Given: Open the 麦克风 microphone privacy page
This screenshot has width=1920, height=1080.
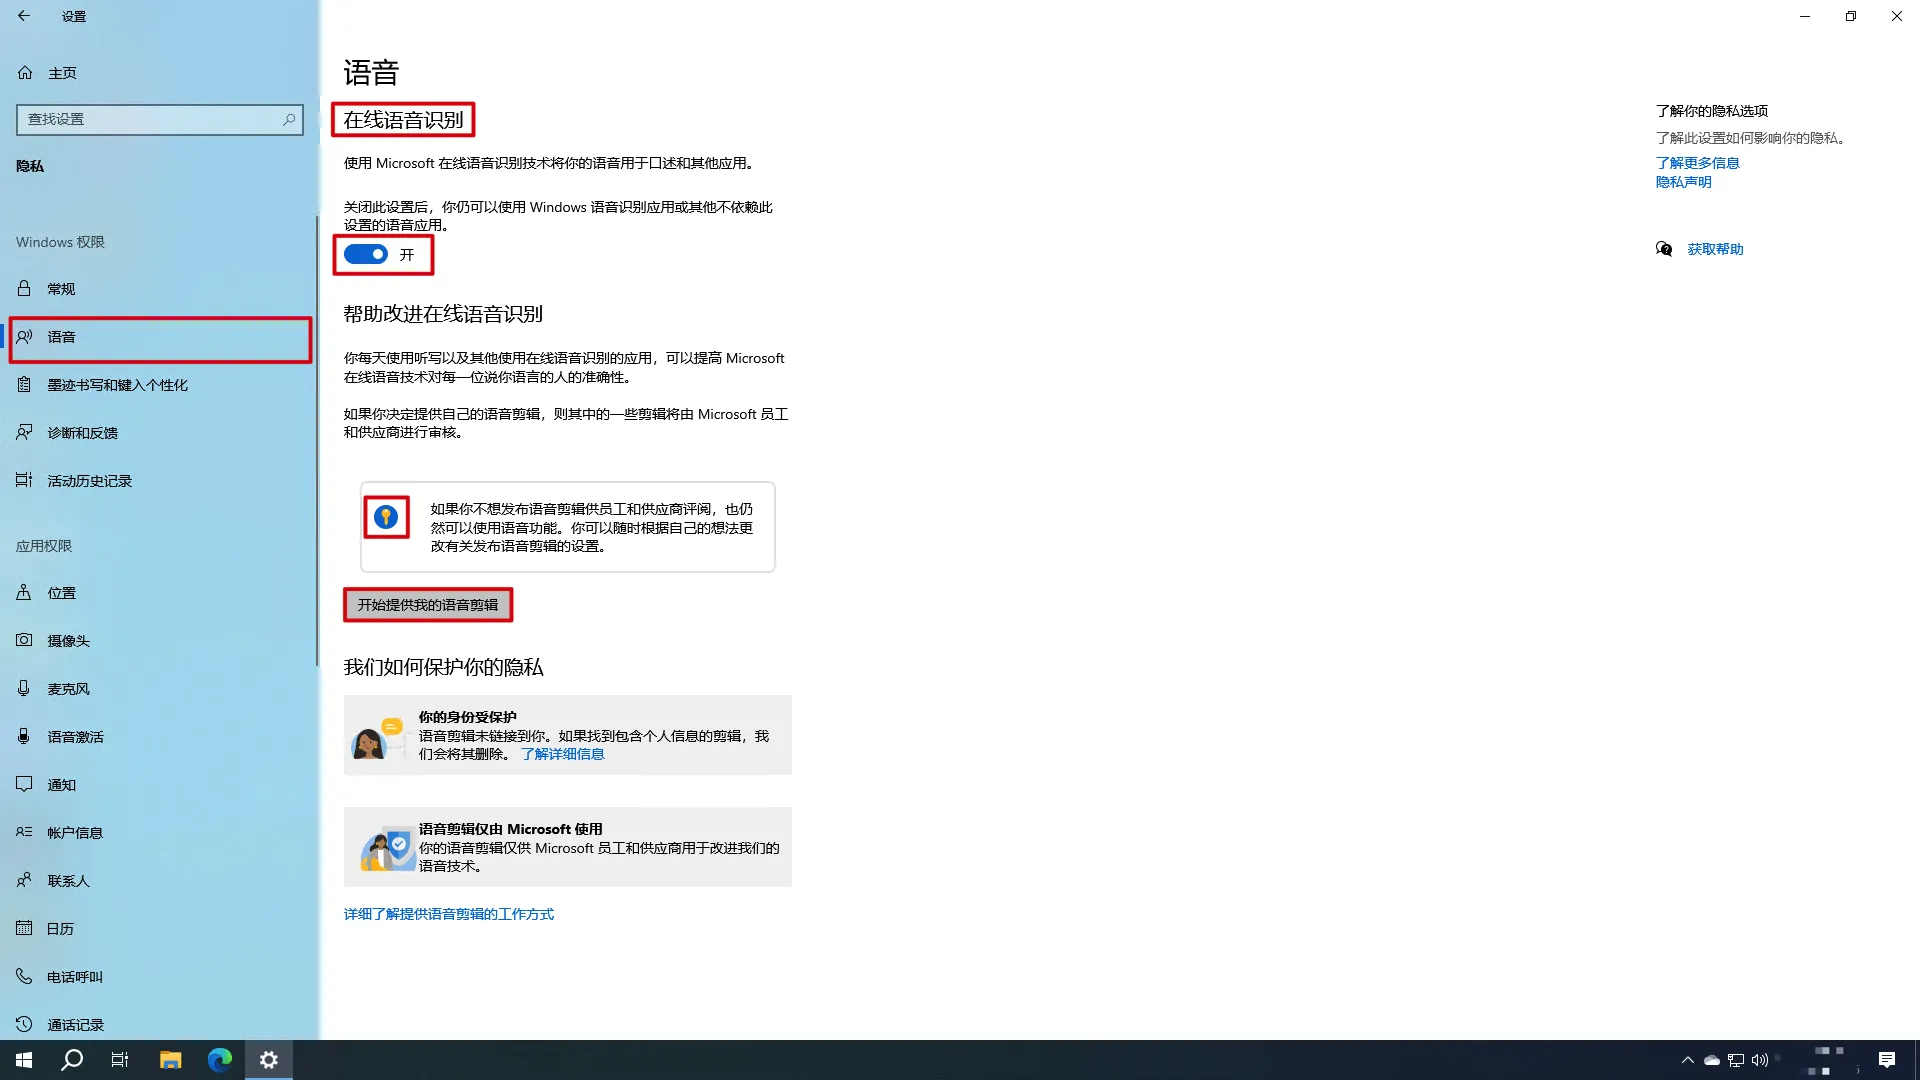Looking at the screenshot, I should tap(68, 689).
